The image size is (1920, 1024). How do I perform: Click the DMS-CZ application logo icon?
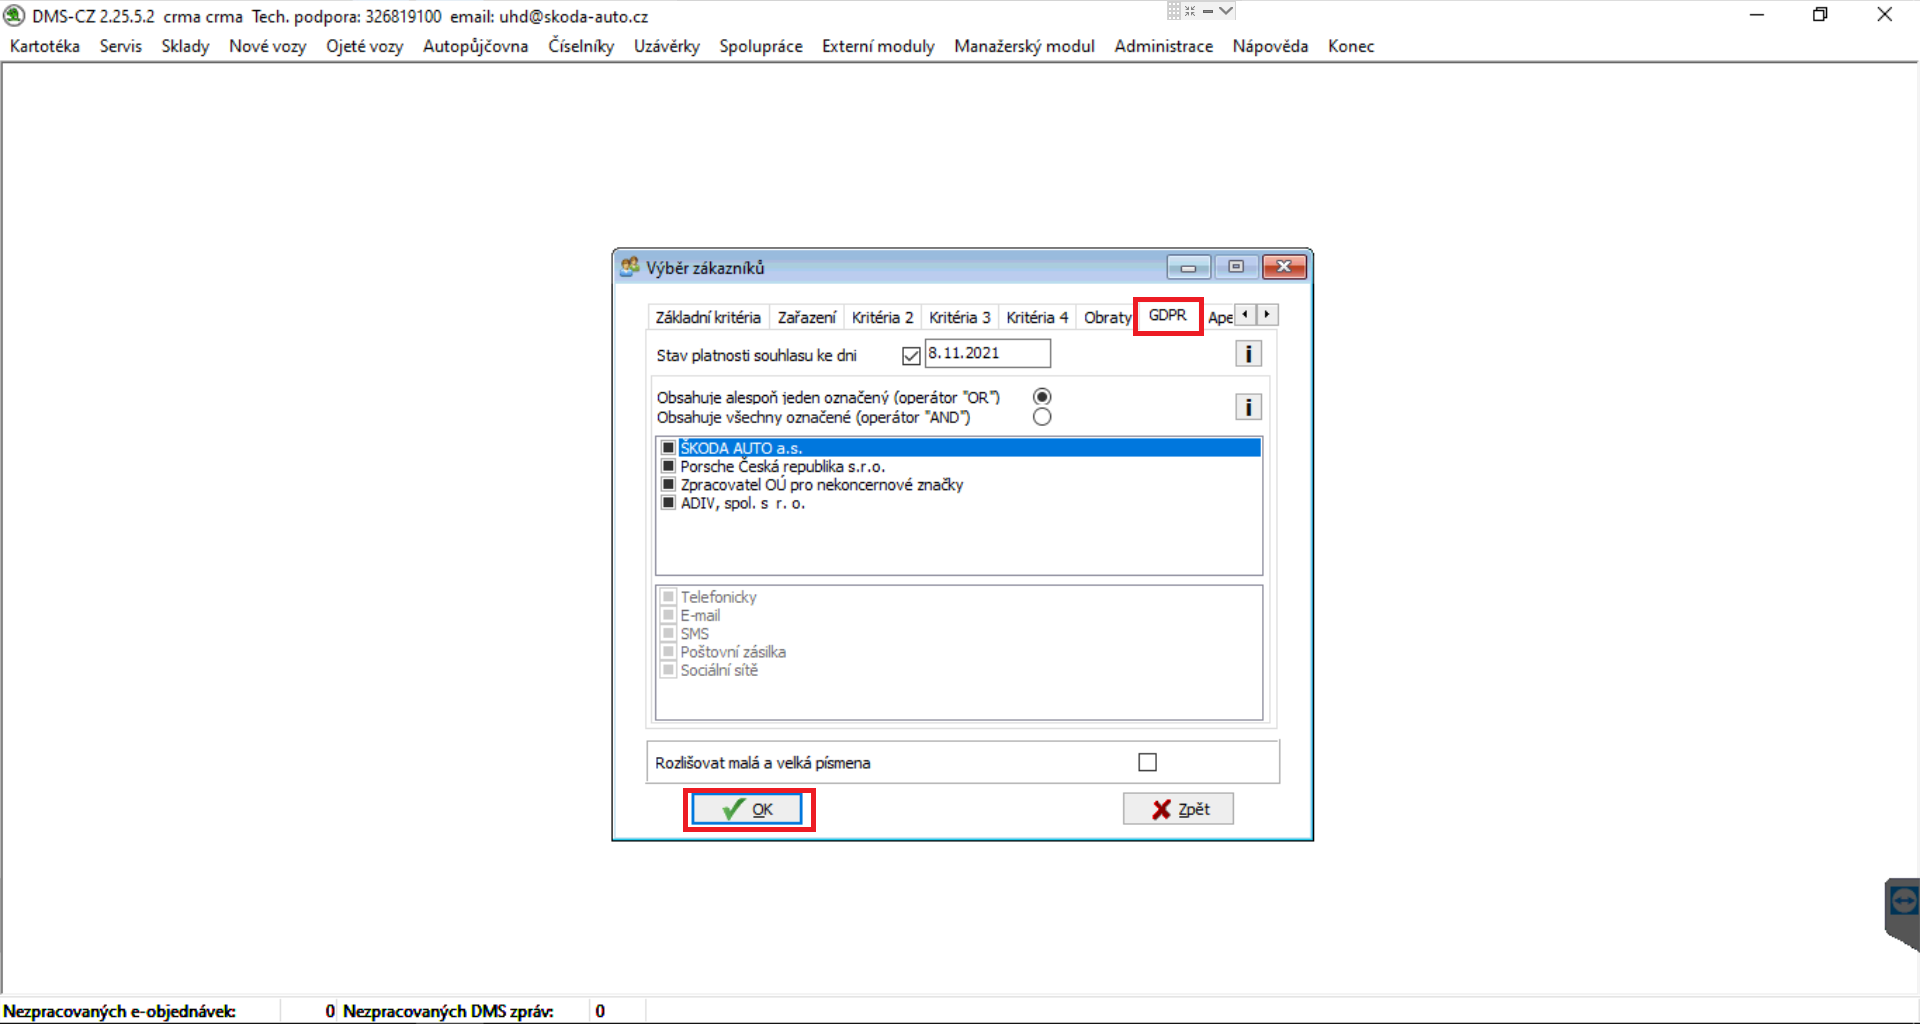(x=14, y=16)
